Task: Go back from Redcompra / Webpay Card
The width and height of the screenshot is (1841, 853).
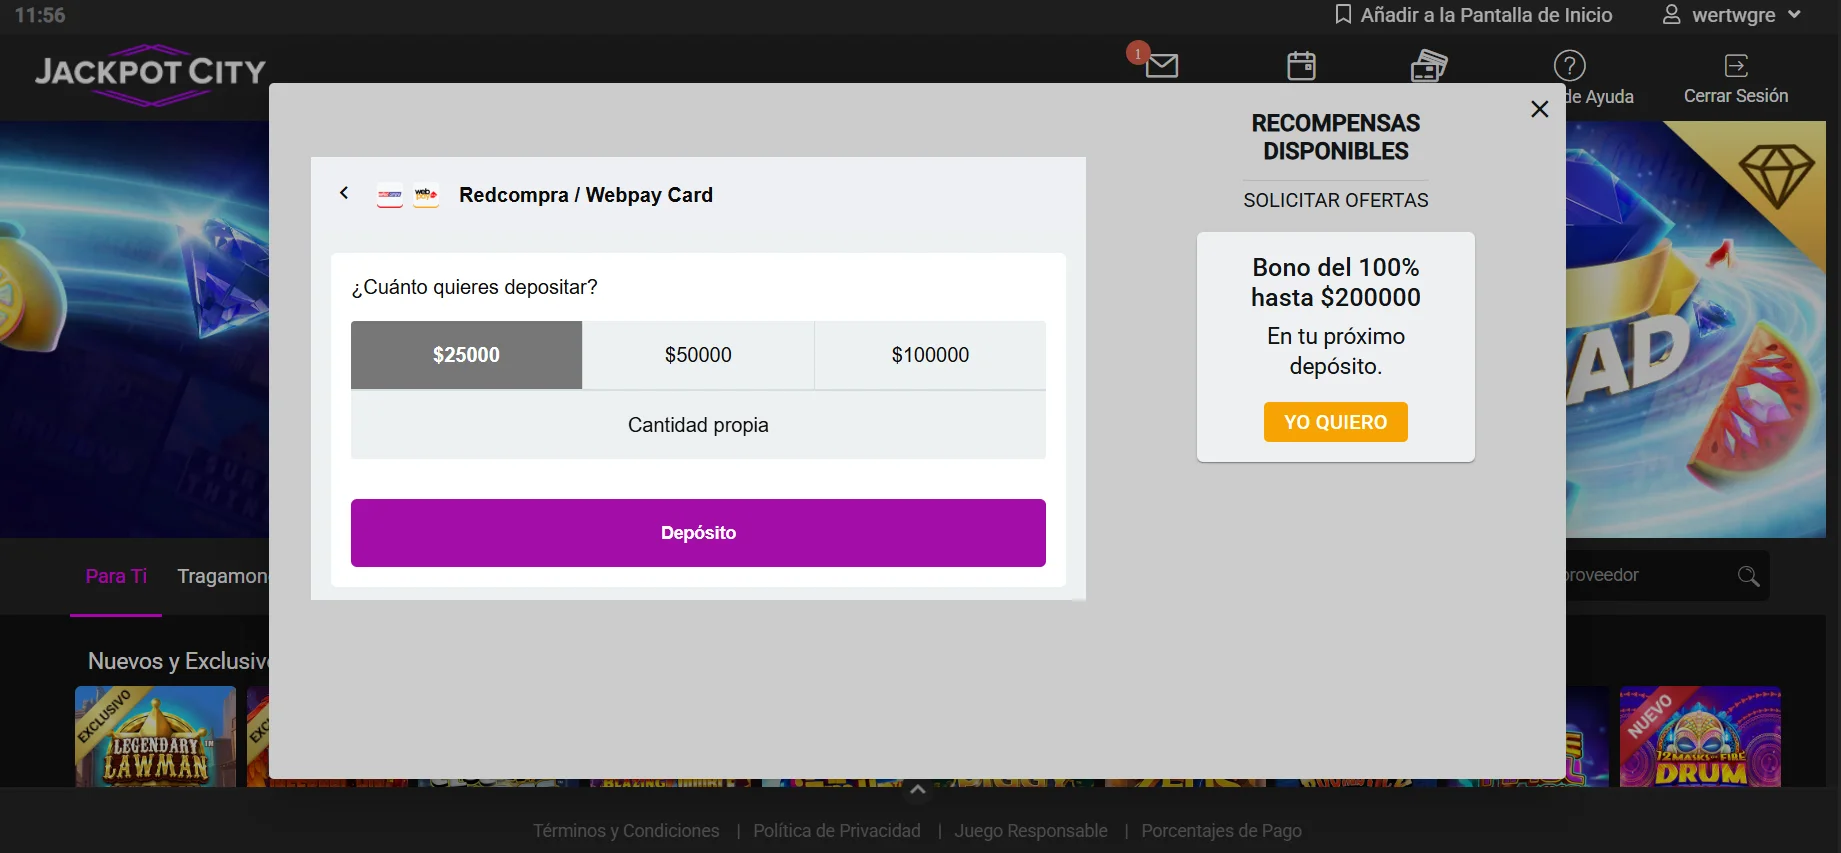Action: pos(344,193)
